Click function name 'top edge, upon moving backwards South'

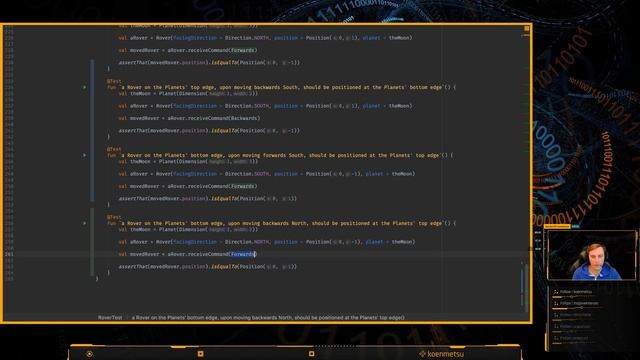tap(281, 87)
